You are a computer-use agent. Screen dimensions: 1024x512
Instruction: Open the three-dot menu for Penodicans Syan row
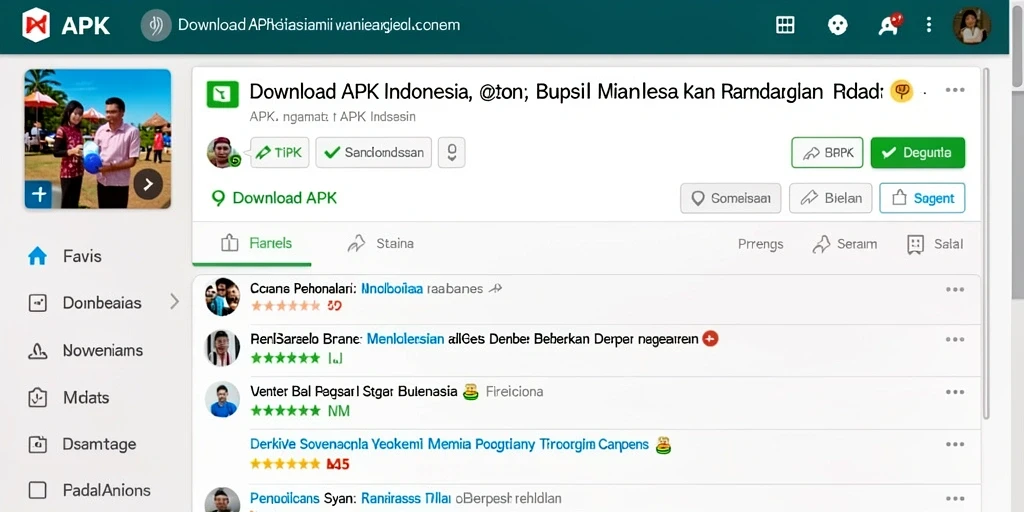955,498
